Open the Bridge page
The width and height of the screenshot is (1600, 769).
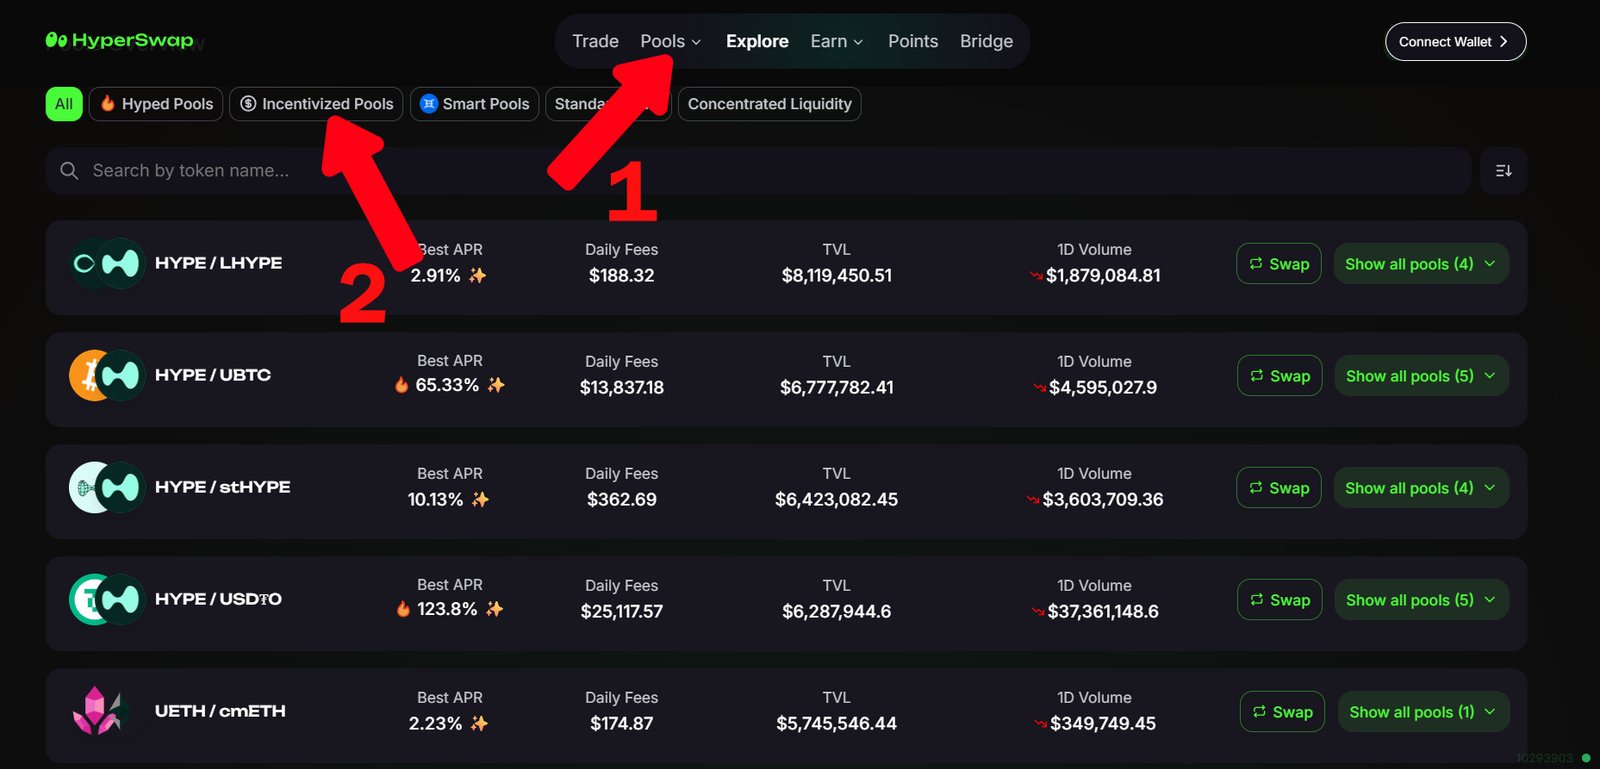[x=986, y=41]
